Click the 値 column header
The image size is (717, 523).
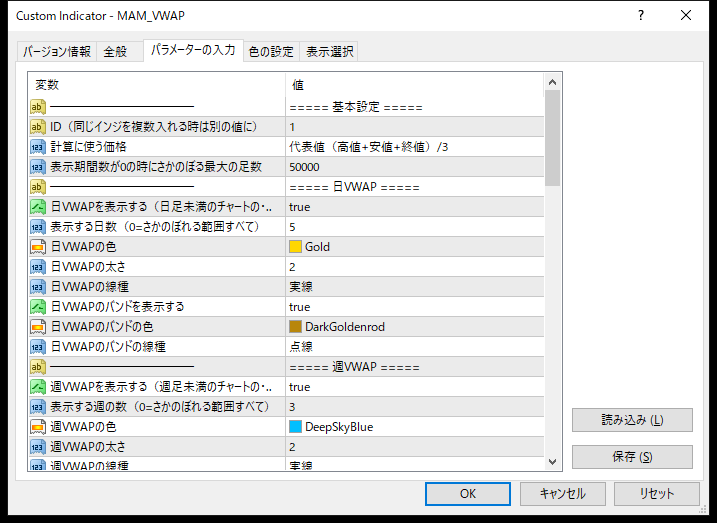pos(415,85)
